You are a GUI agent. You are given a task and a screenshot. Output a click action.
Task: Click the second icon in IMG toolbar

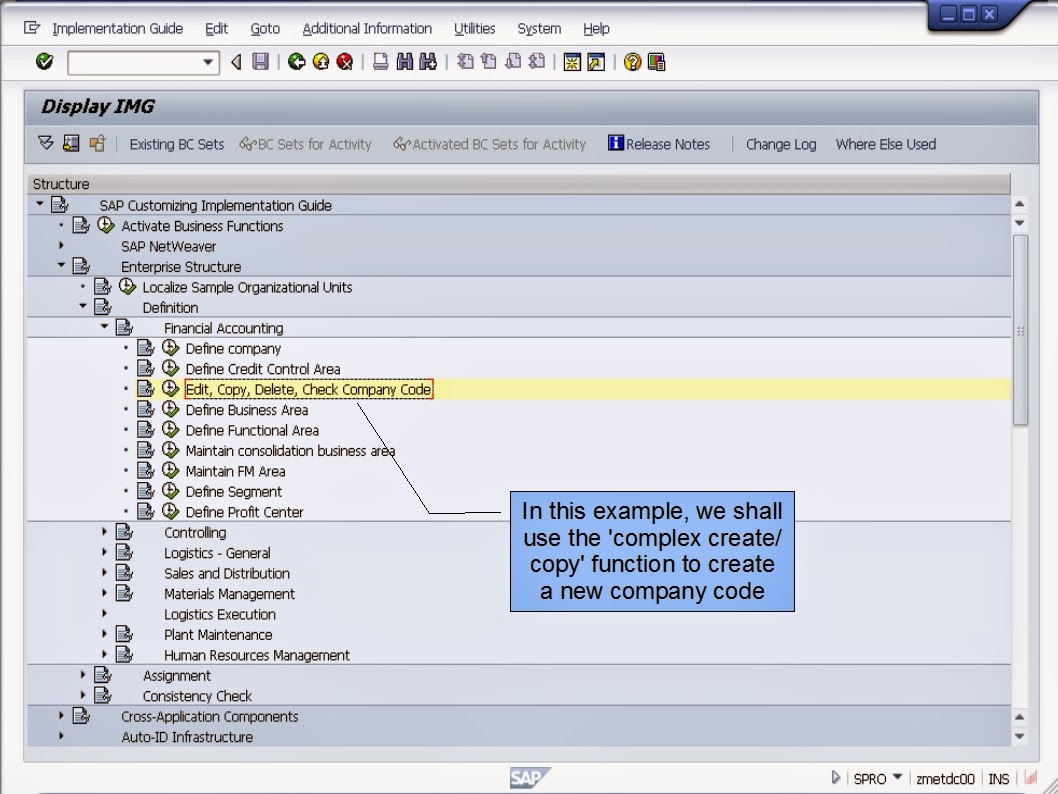[x=71, y=143]
